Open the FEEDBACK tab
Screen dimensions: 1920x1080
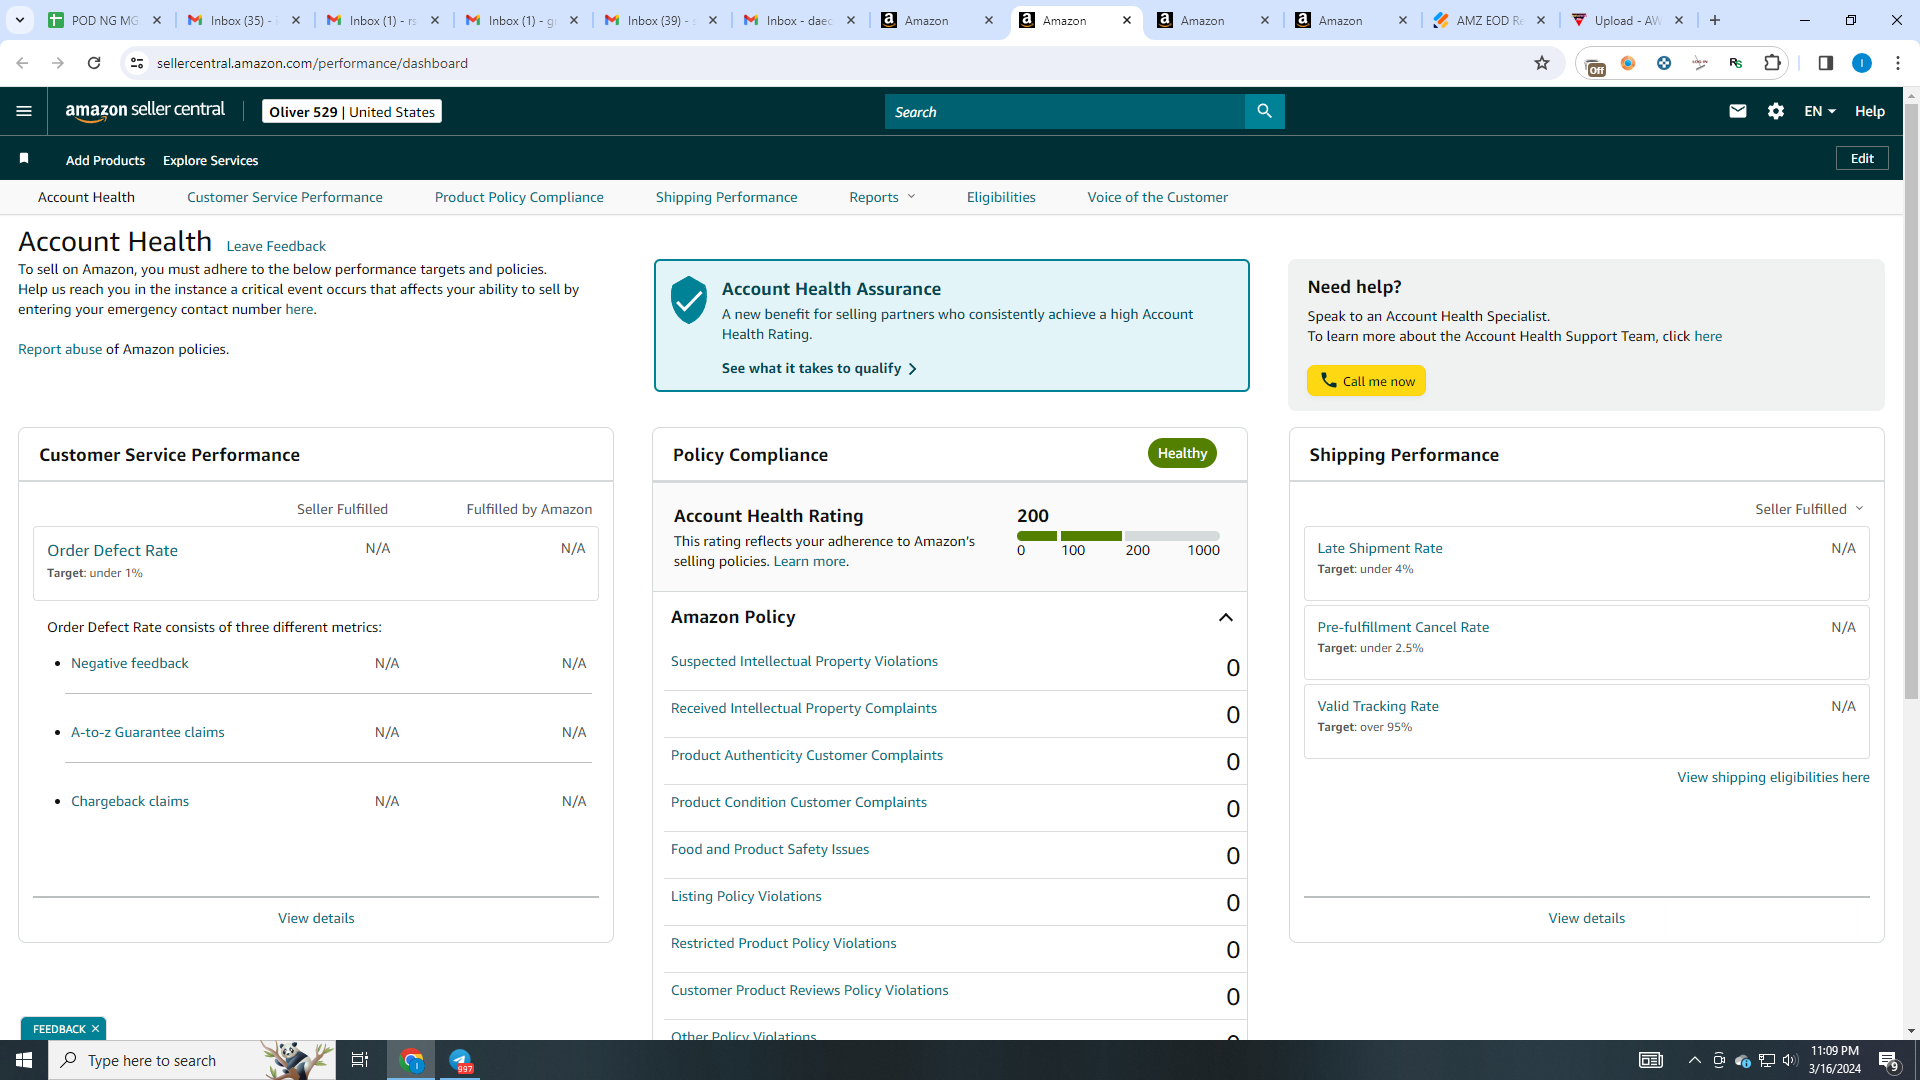tap(59, 1028)
